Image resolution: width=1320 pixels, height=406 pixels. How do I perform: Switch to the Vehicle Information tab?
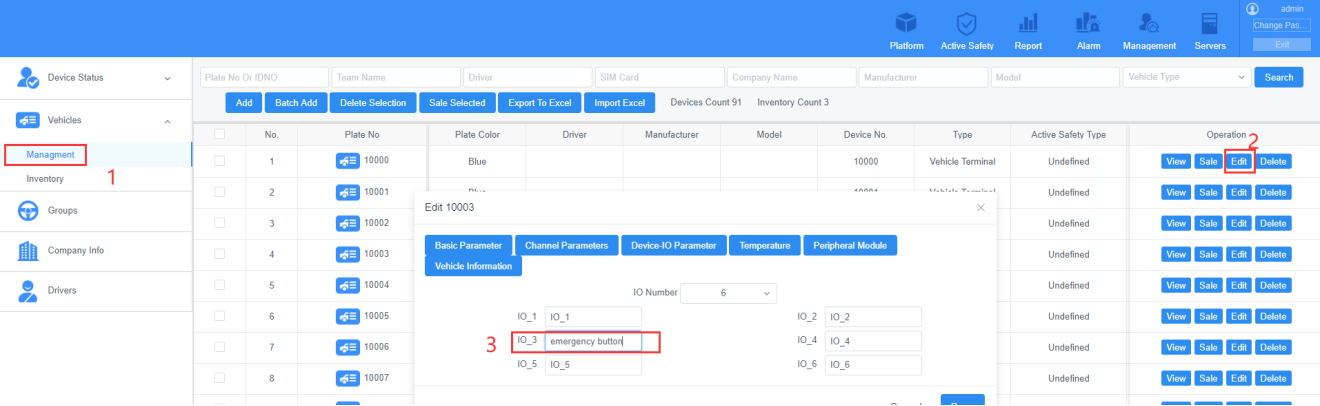473,266
